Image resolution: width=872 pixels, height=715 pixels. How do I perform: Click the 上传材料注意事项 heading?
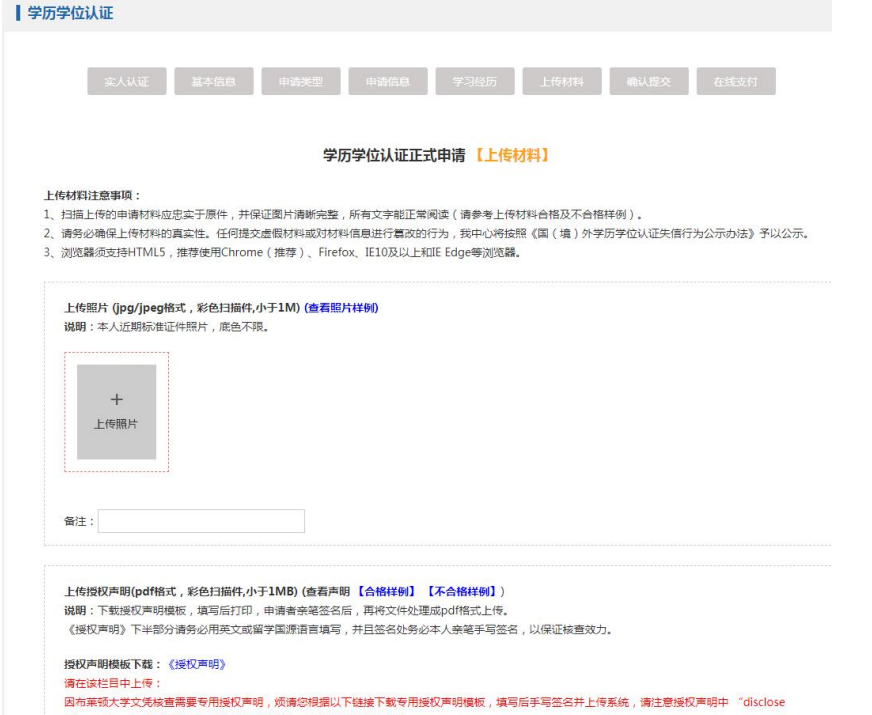coord(95,196)
